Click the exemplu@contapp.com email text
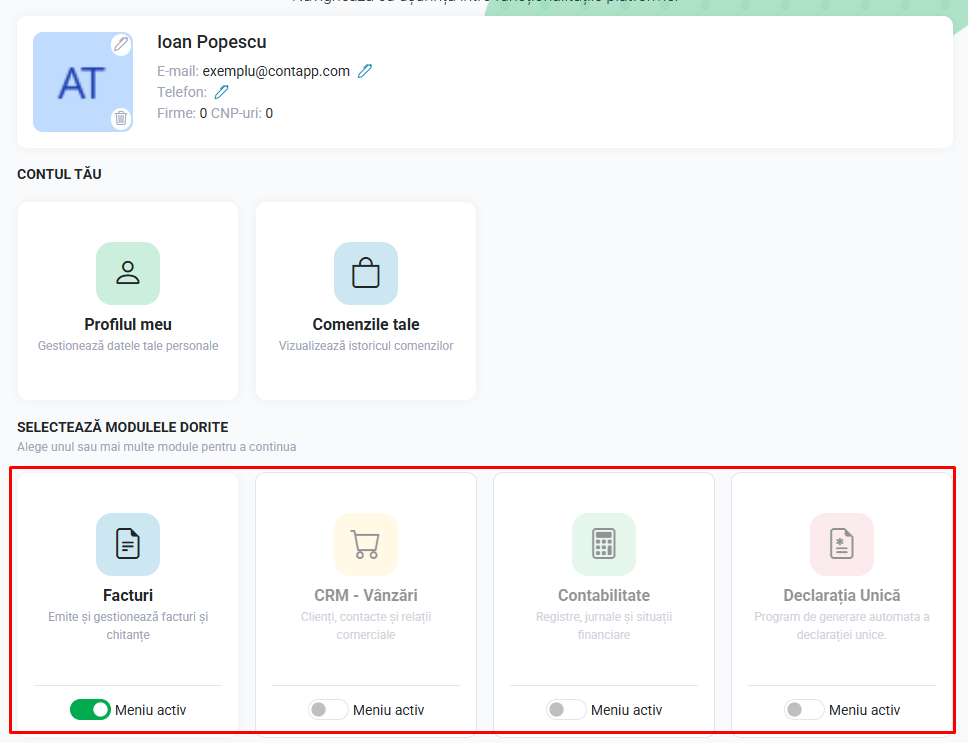 tap(276, 71)
